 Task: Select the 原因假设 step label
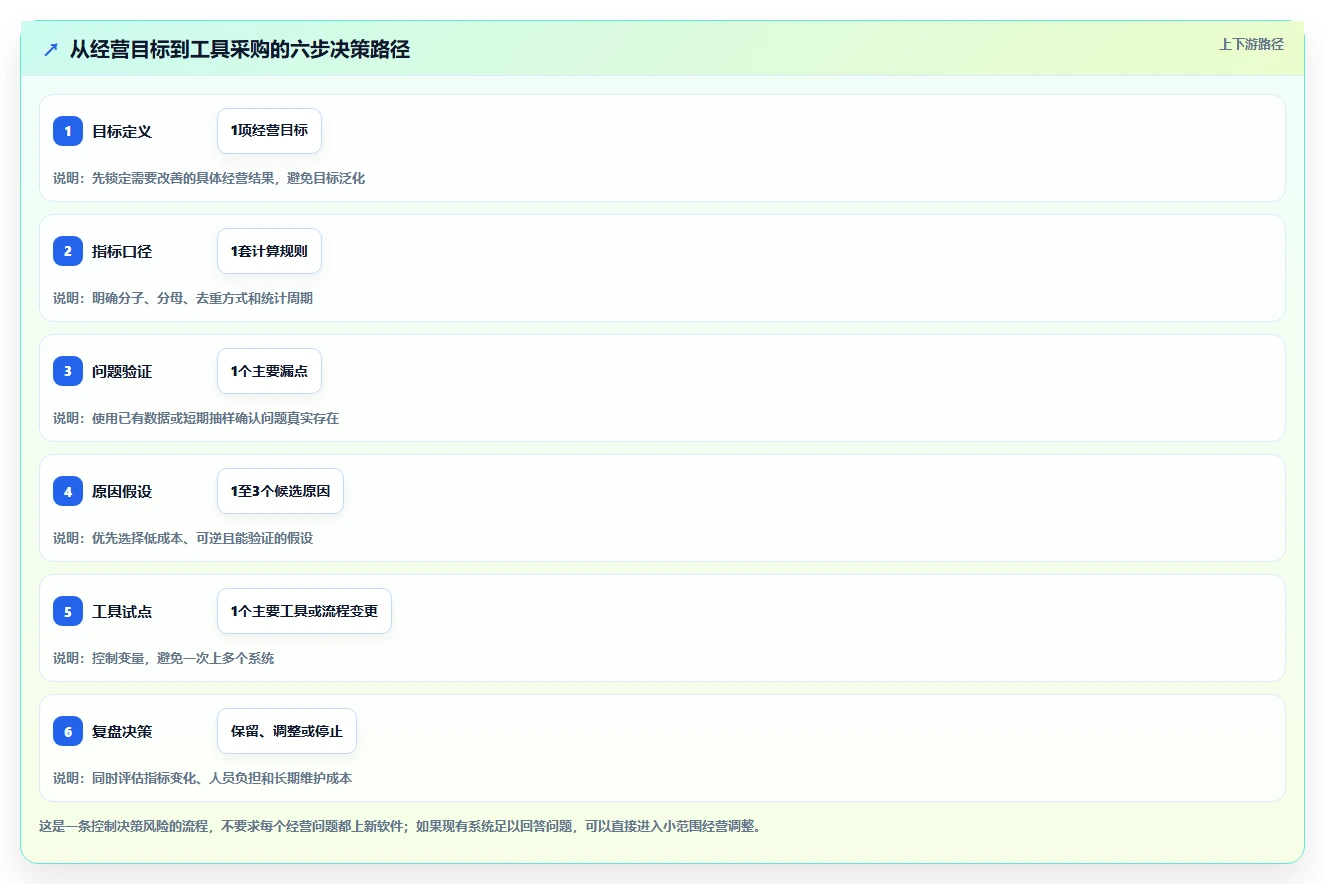[x=122, y=491]
